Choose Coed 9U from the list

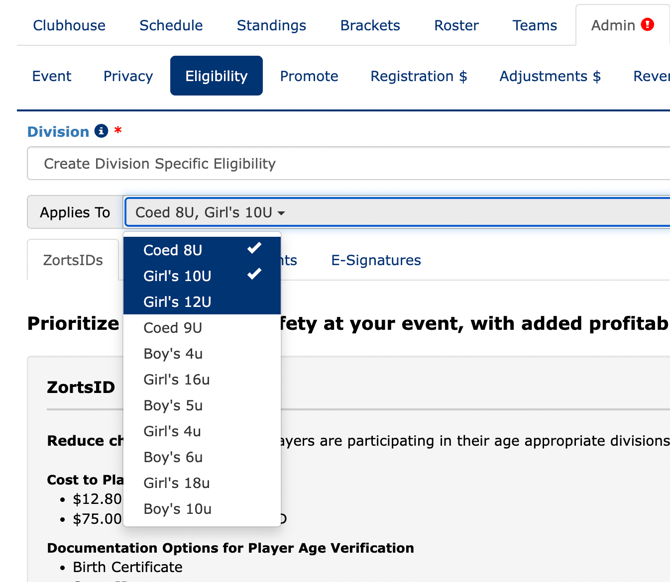point(173,328)
